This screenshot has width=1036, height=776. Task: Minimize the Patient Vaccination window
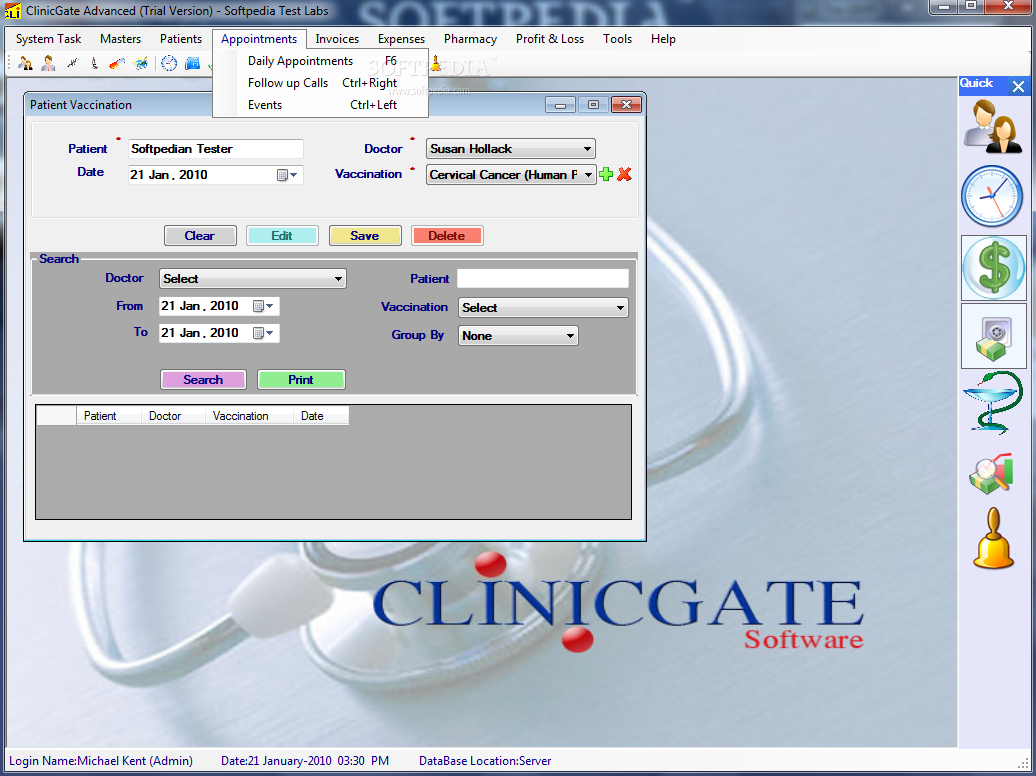tap(560, 104)
